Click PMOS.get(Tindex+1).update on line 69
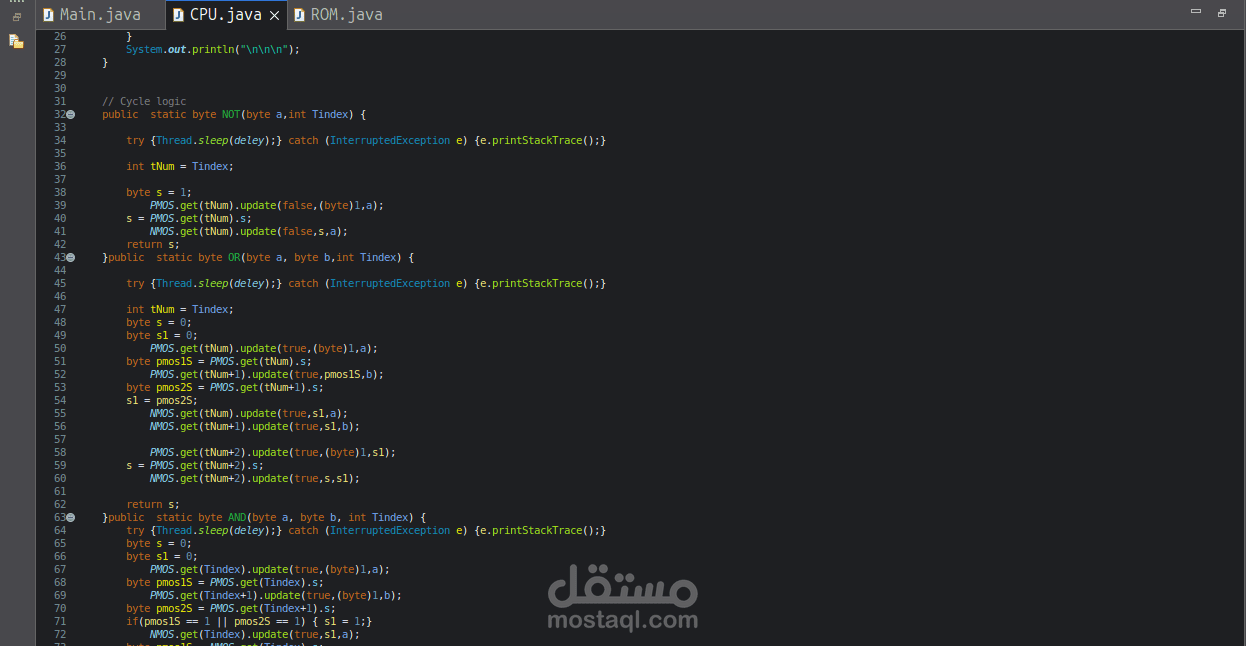This screenshot has height=646, width=1246. point(276,595)
